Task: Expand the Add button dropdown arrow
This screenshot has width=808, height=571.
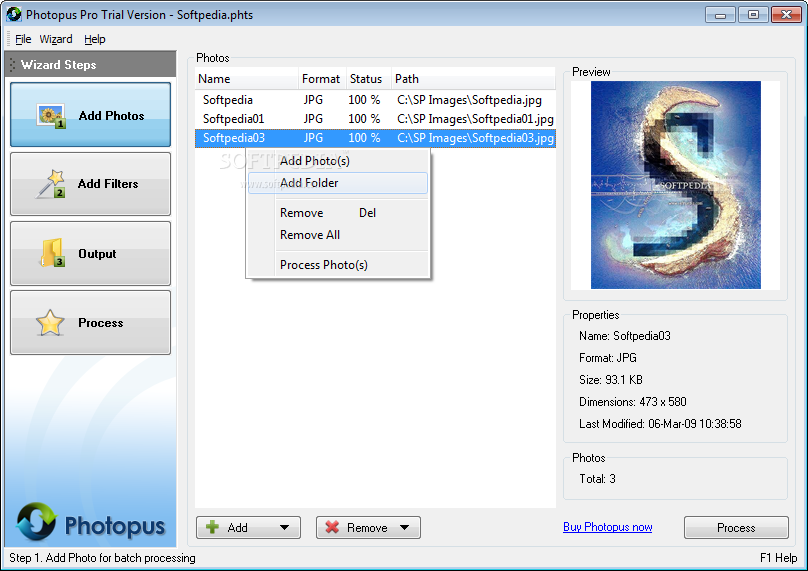Action: (284, 528)
